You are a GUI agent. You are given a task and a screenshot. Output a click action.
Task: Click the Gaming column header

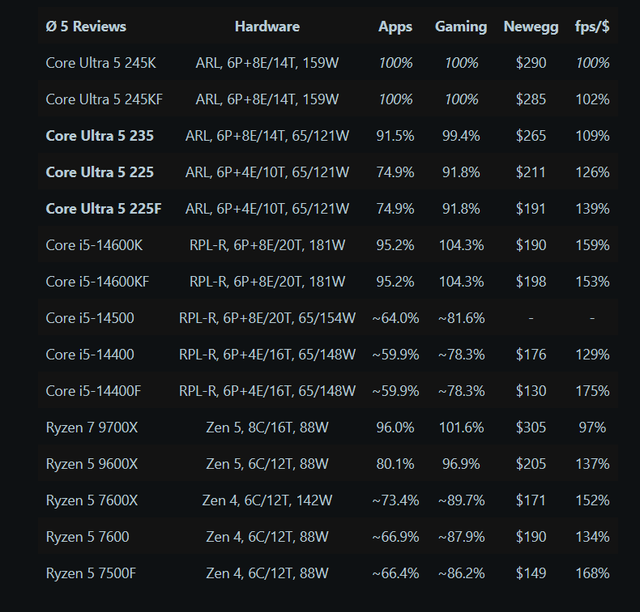point(461,27)
